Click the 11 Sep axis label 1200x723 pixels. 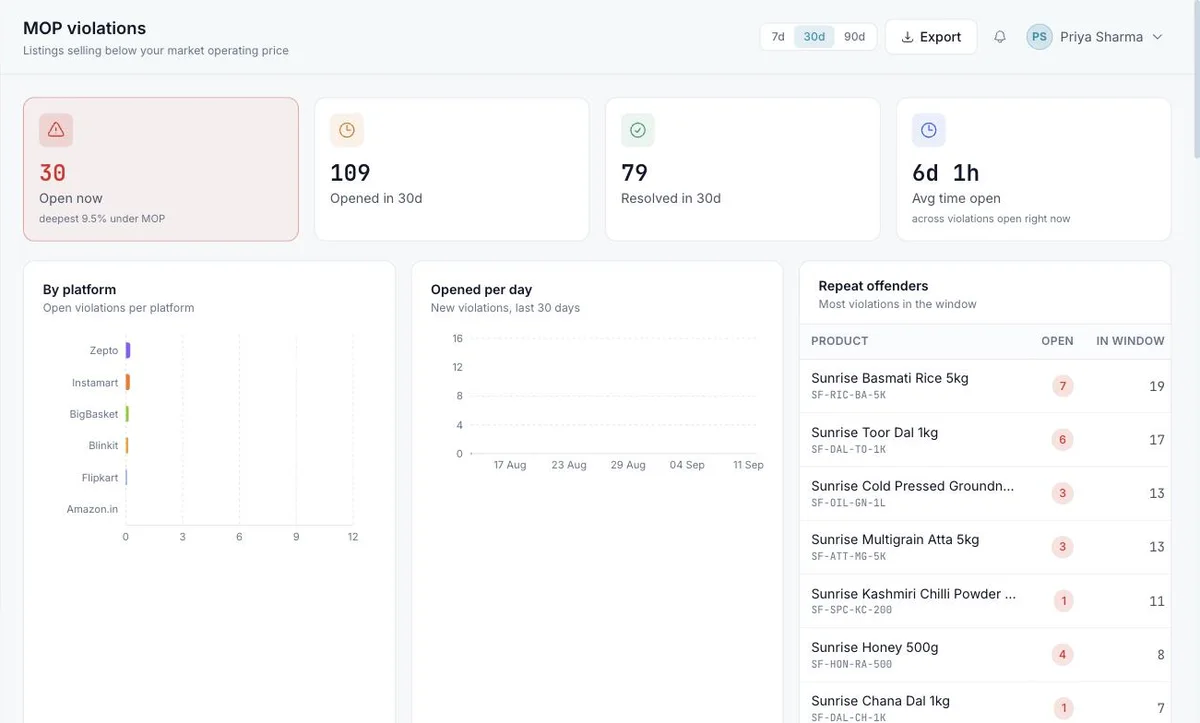(748, 465)
